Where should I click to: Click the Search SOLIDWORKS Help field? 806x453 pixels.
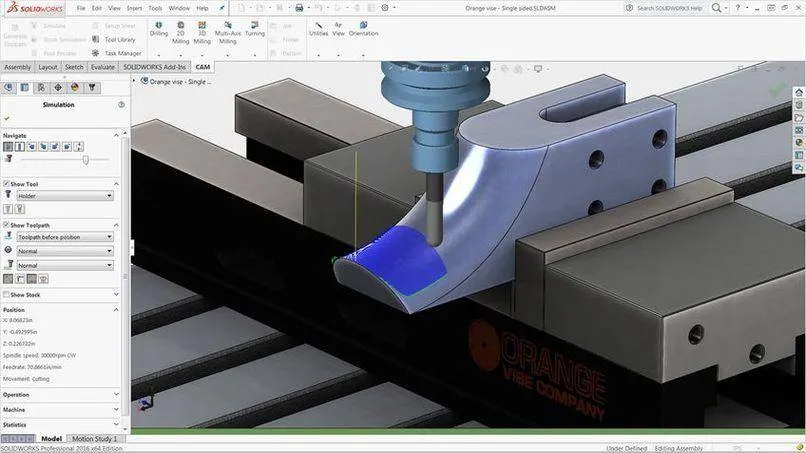coord(669,8)
